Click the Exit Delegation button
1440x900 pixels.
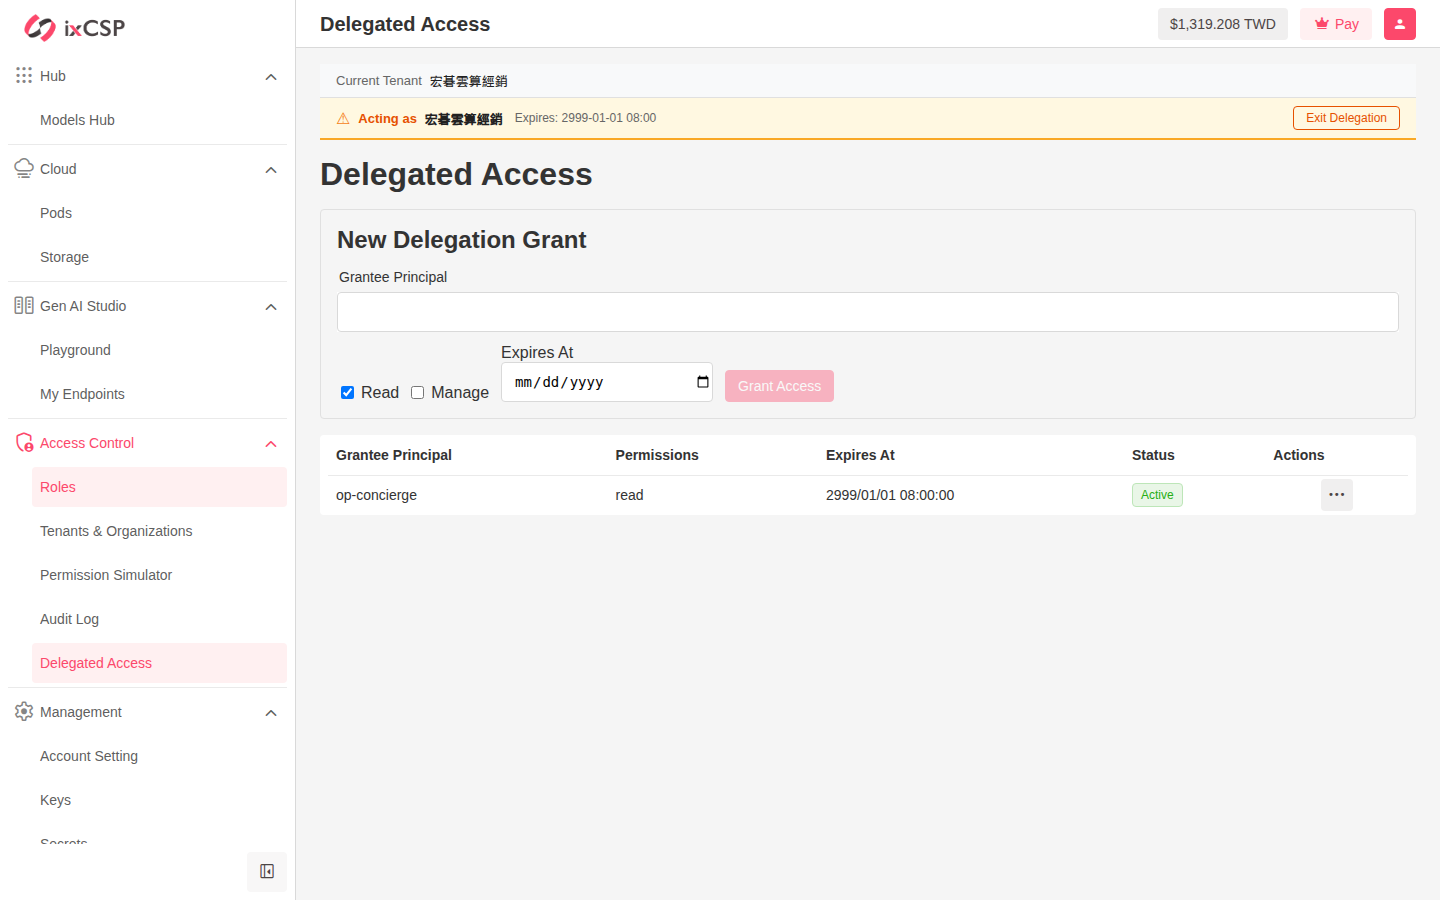1346,118
